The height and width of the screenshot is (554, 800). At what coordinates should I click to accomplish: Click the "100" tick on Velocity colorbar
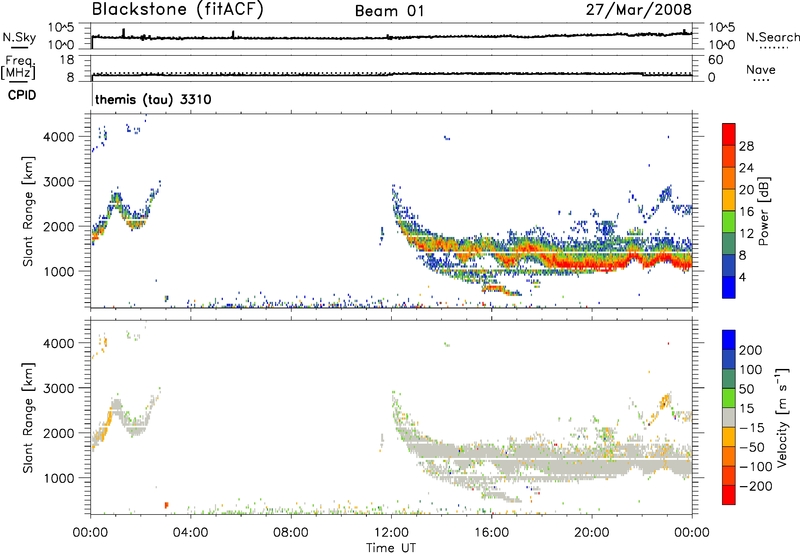(751, 369)
